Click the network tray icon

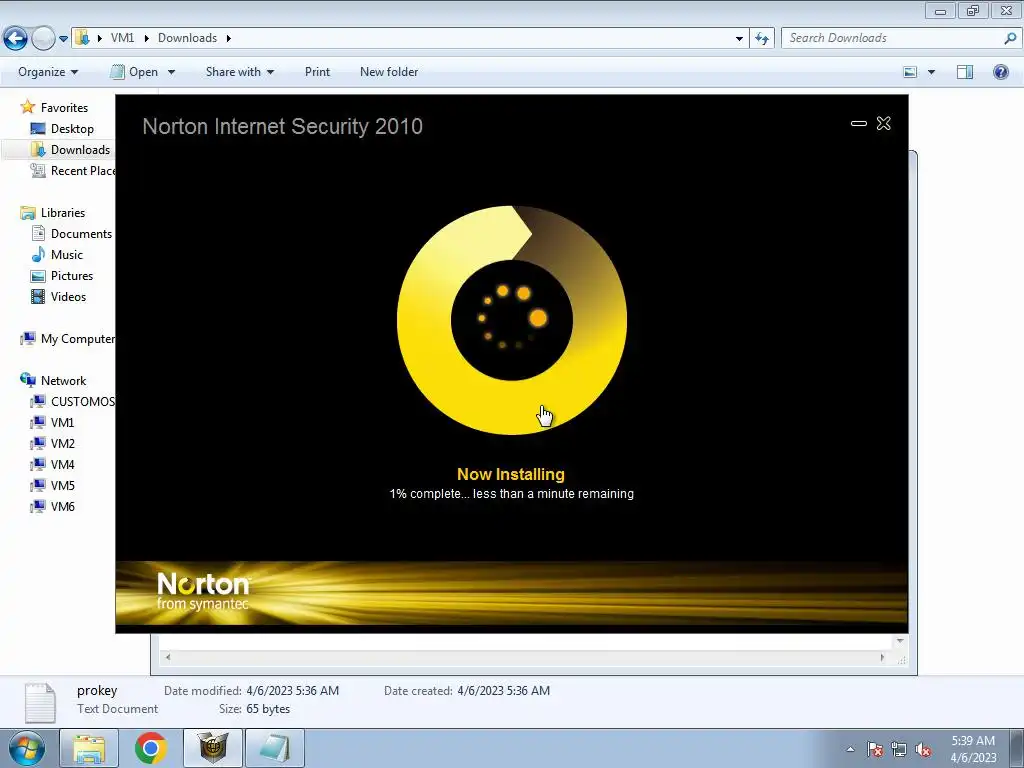[899, 749]
